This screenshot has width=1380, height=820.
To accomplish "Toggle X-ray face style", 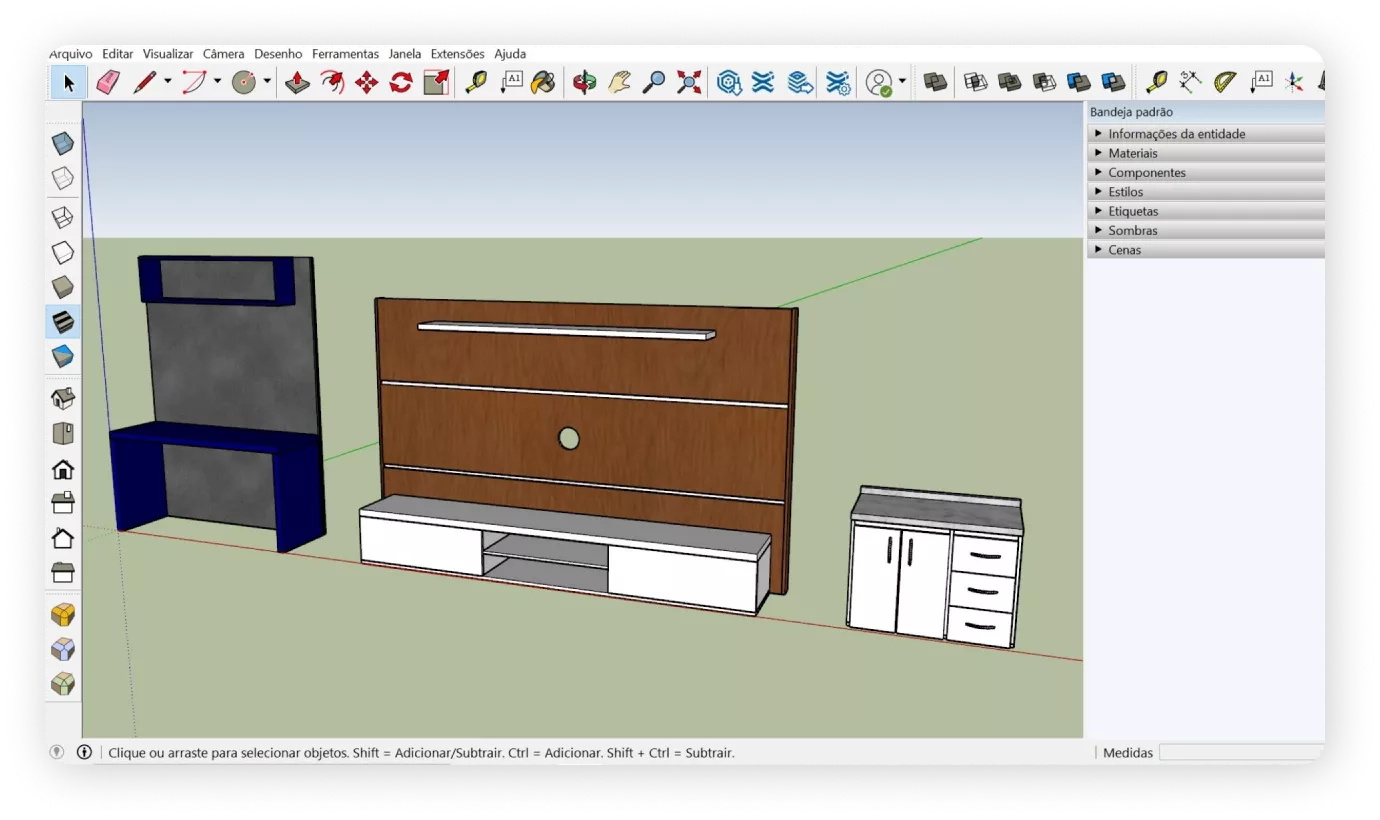I will coord(63,144).
